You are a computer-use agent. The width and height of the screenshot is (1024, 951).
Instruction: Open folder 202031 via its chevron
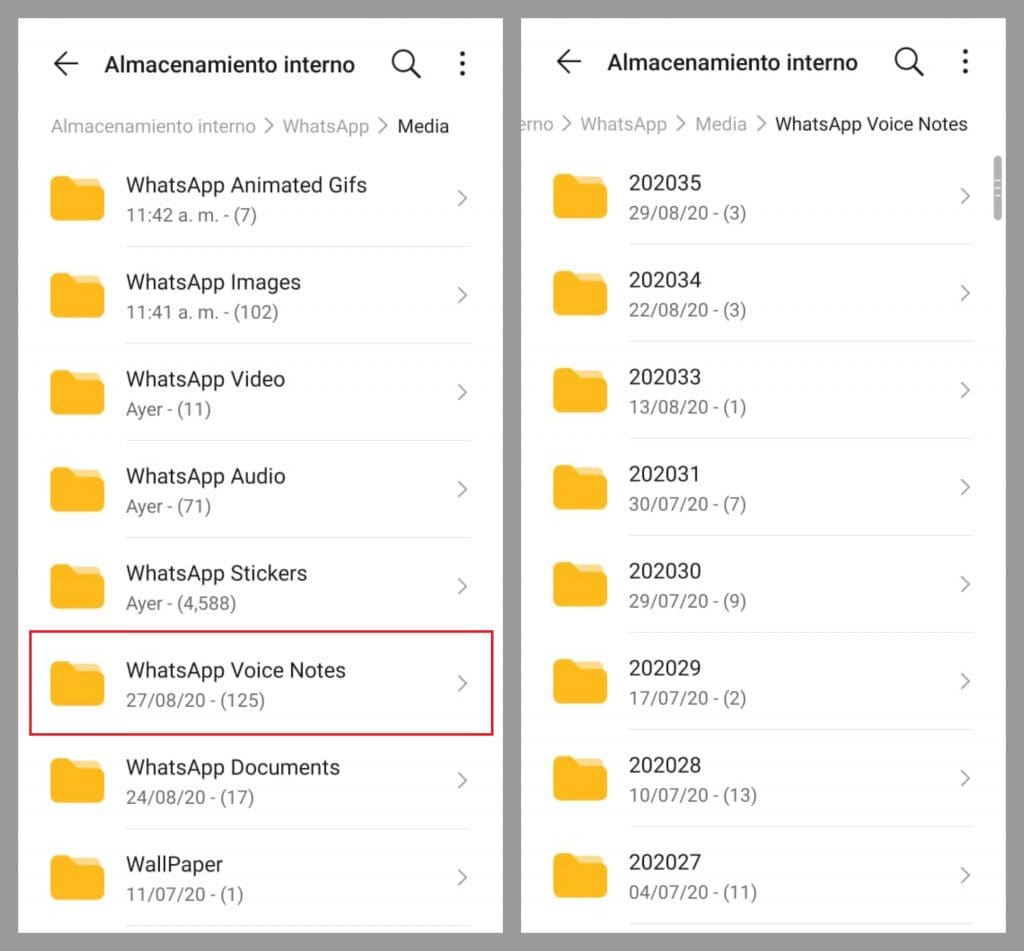coord(965,487)
